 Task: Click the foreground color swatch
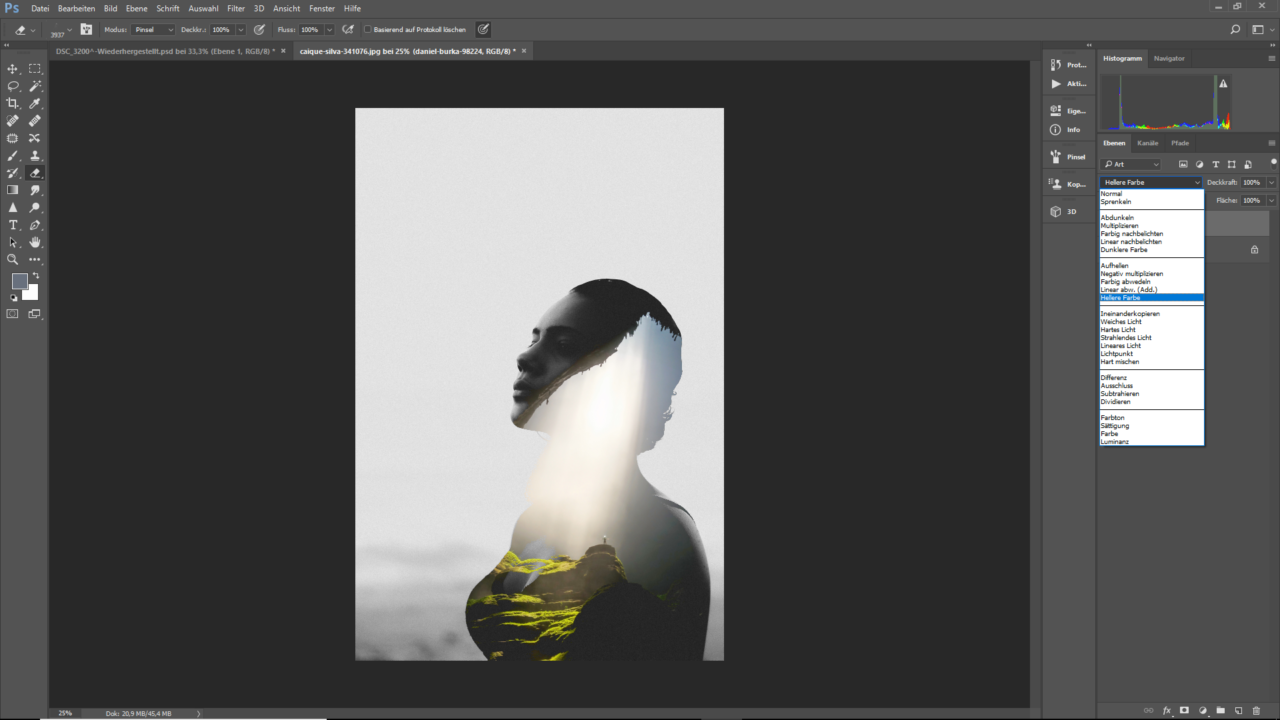point(19,281)
